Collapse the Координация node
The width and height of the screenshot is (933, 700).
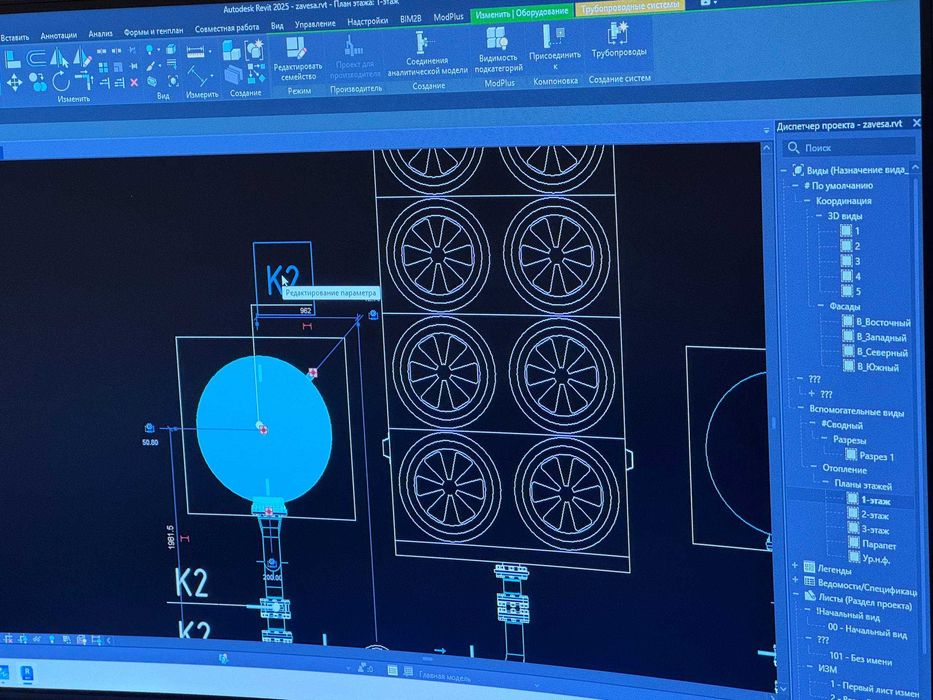click(x=806, y=201)
